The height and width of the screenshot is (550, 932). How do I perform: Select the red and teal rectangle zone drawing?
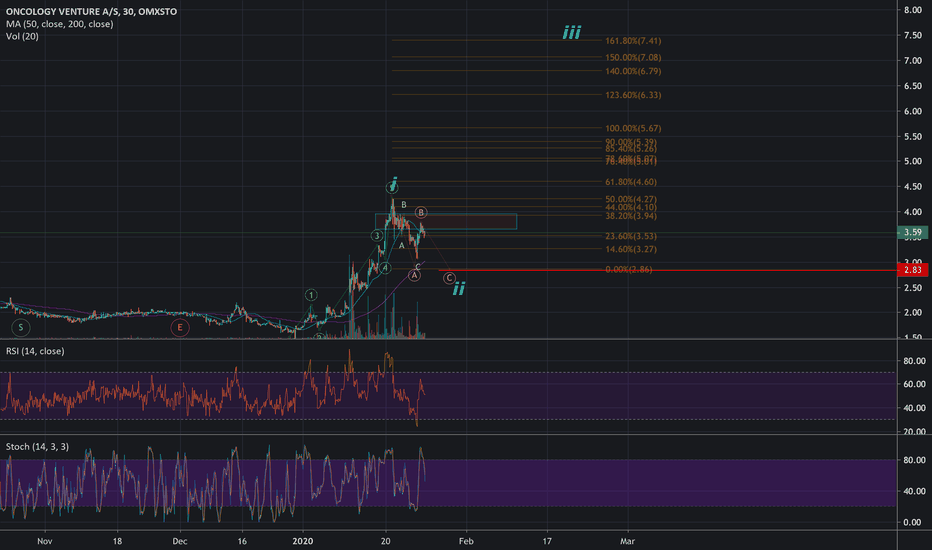coord(446,222)
